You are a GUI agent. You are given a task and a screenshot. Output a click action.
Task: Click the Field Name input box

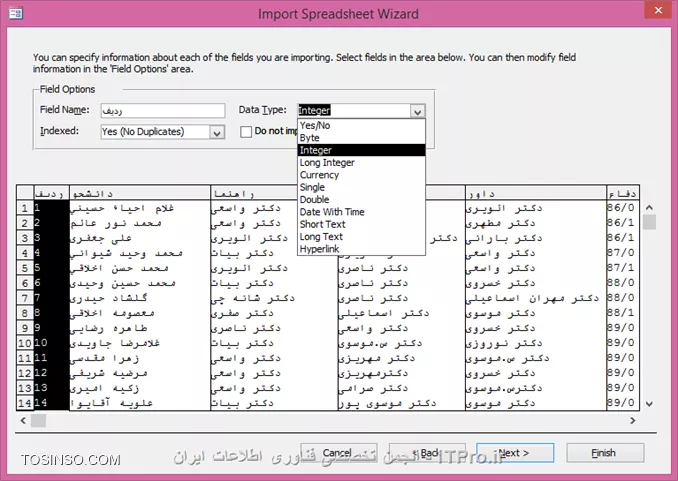163,111
